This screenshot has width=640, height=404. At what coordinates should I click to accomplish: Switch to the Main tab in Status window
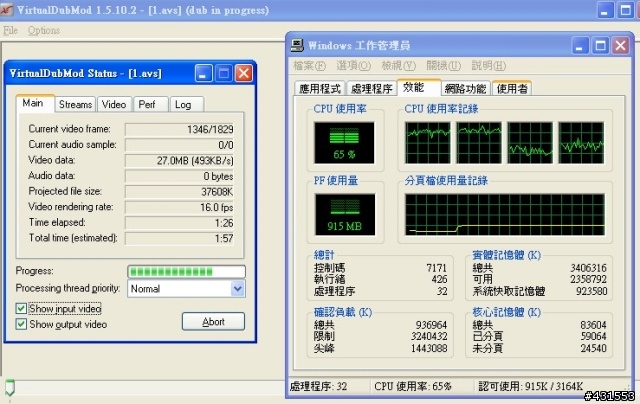pyautogui.click(x=33, y=103)
